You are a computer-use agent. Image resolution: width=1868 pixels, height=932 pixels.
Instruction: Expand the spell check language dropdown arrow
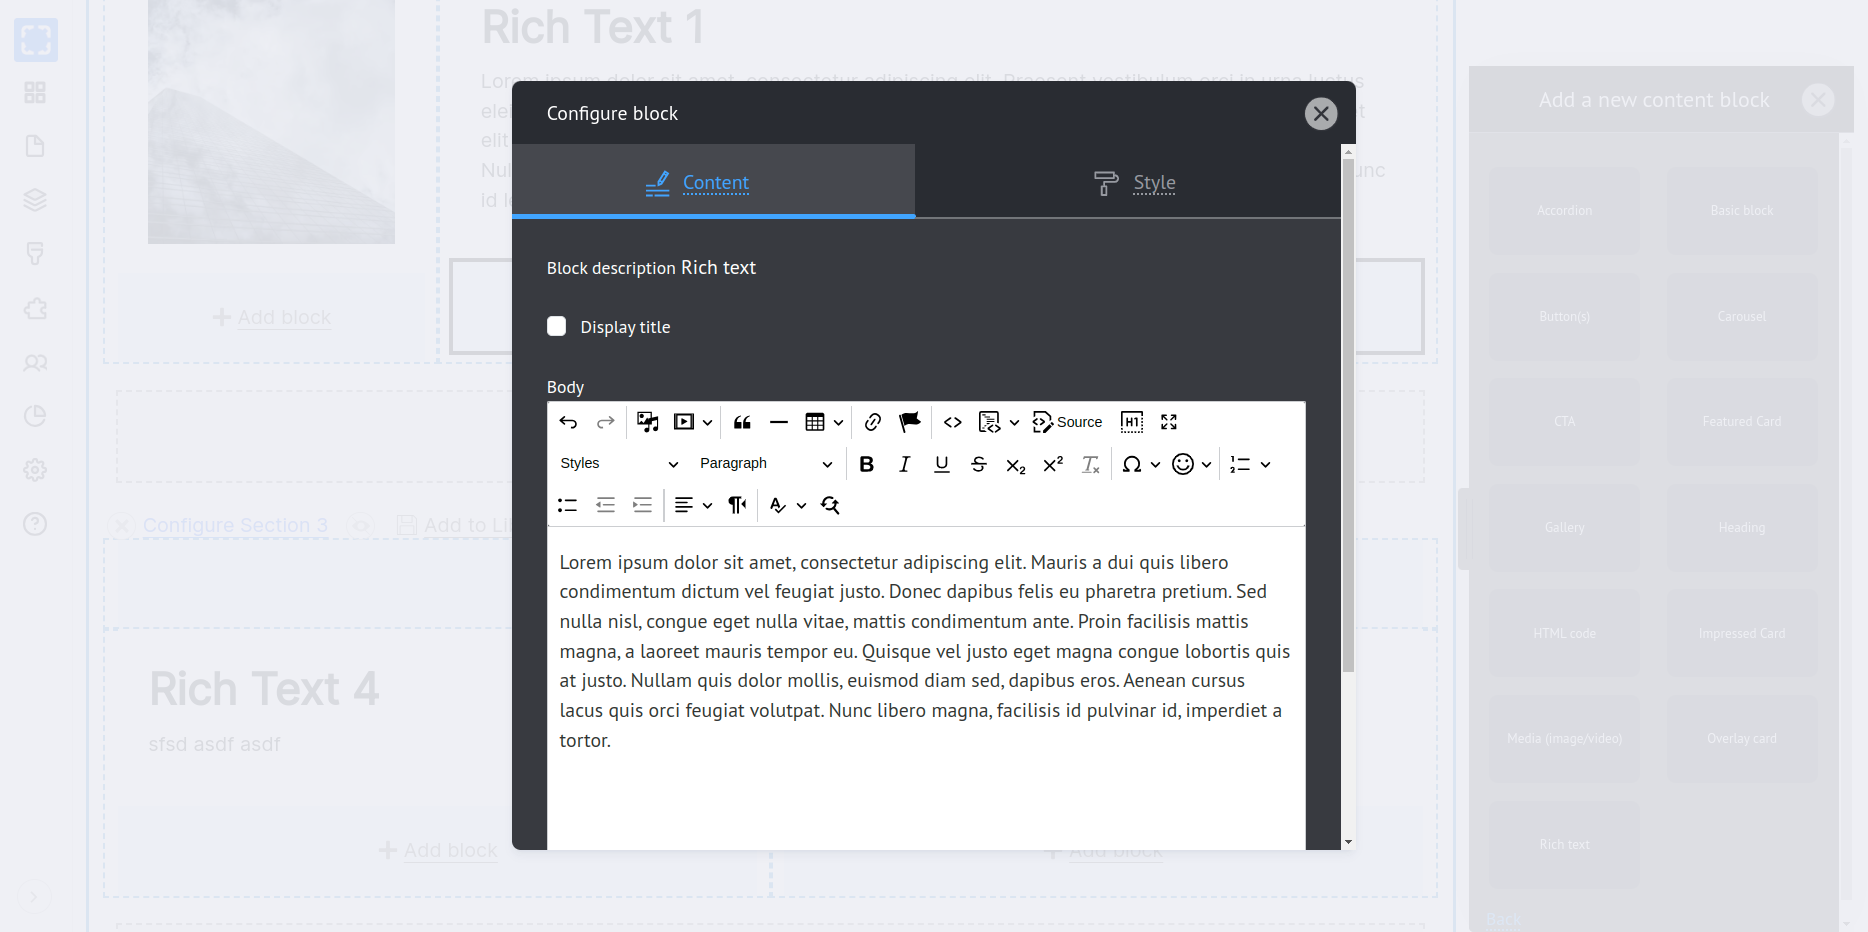[x=801, y=506]
